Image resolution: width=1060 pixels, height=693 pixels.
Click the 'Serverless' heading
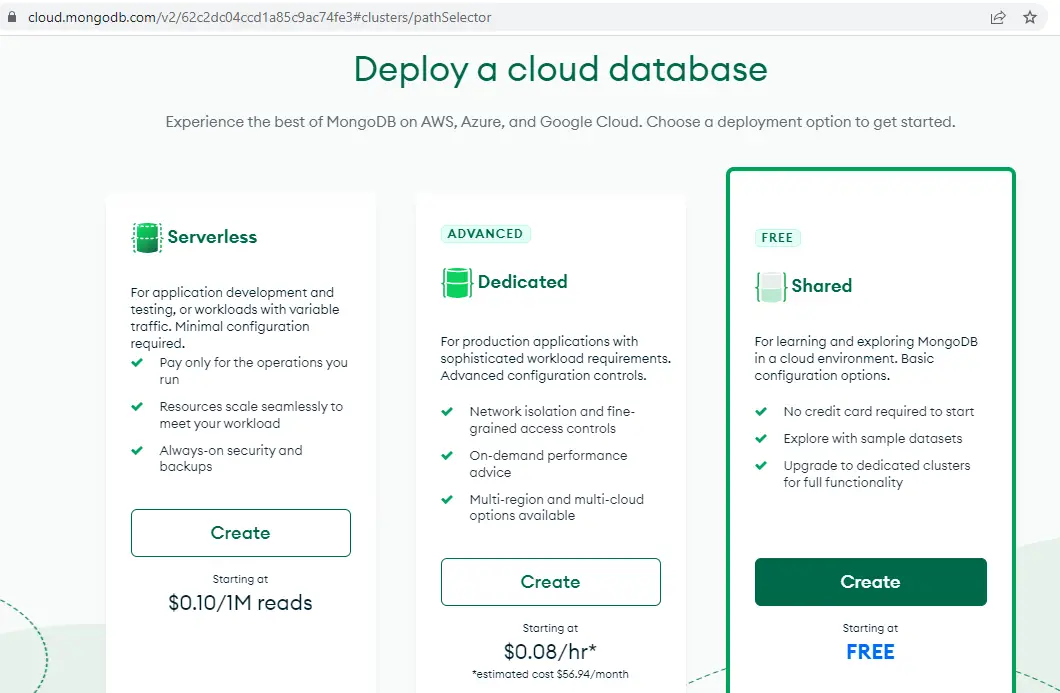212,237
